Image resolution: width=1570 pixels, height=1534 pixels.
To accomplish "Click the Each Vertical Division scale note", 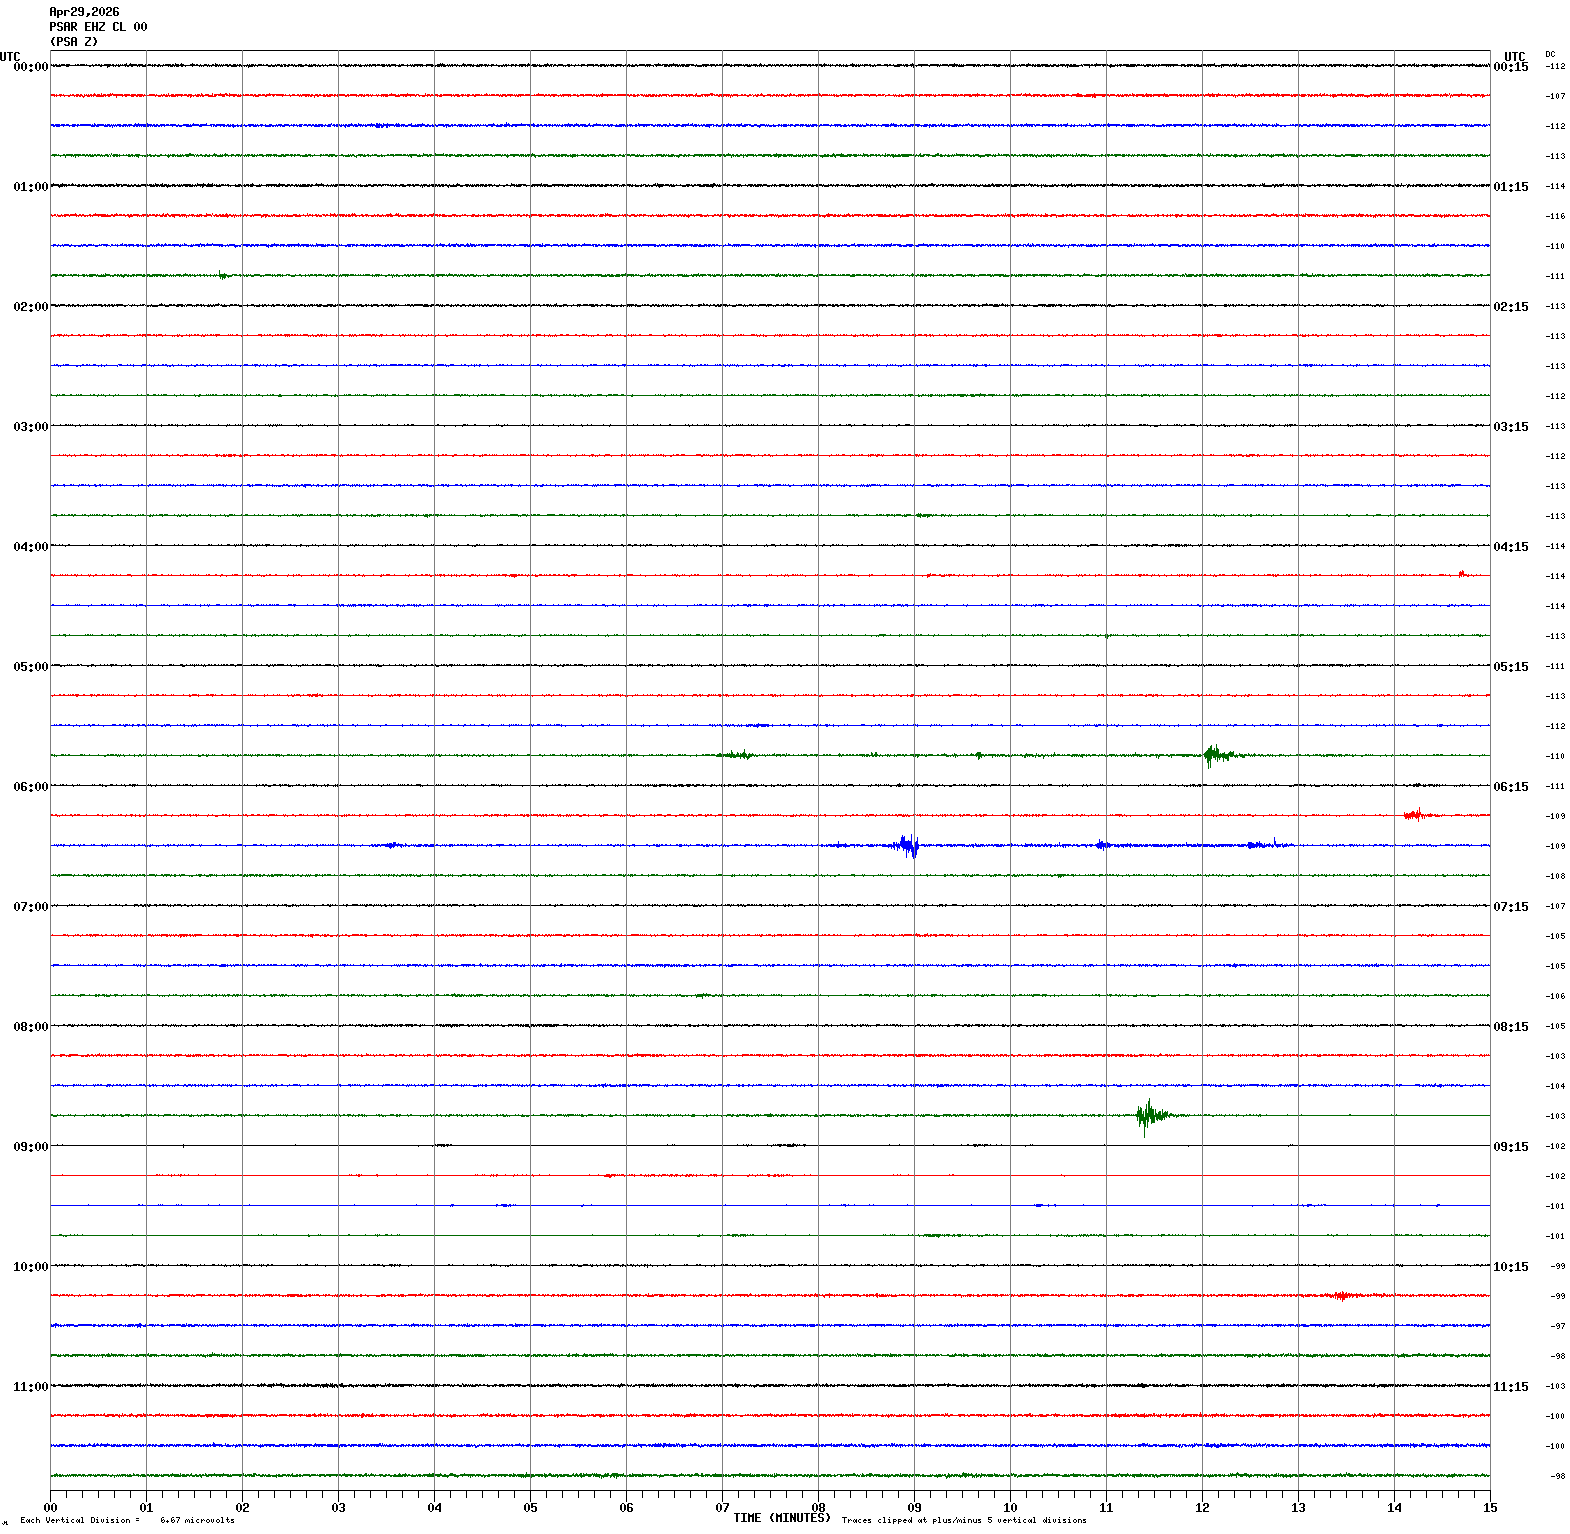I will 127,1520.
